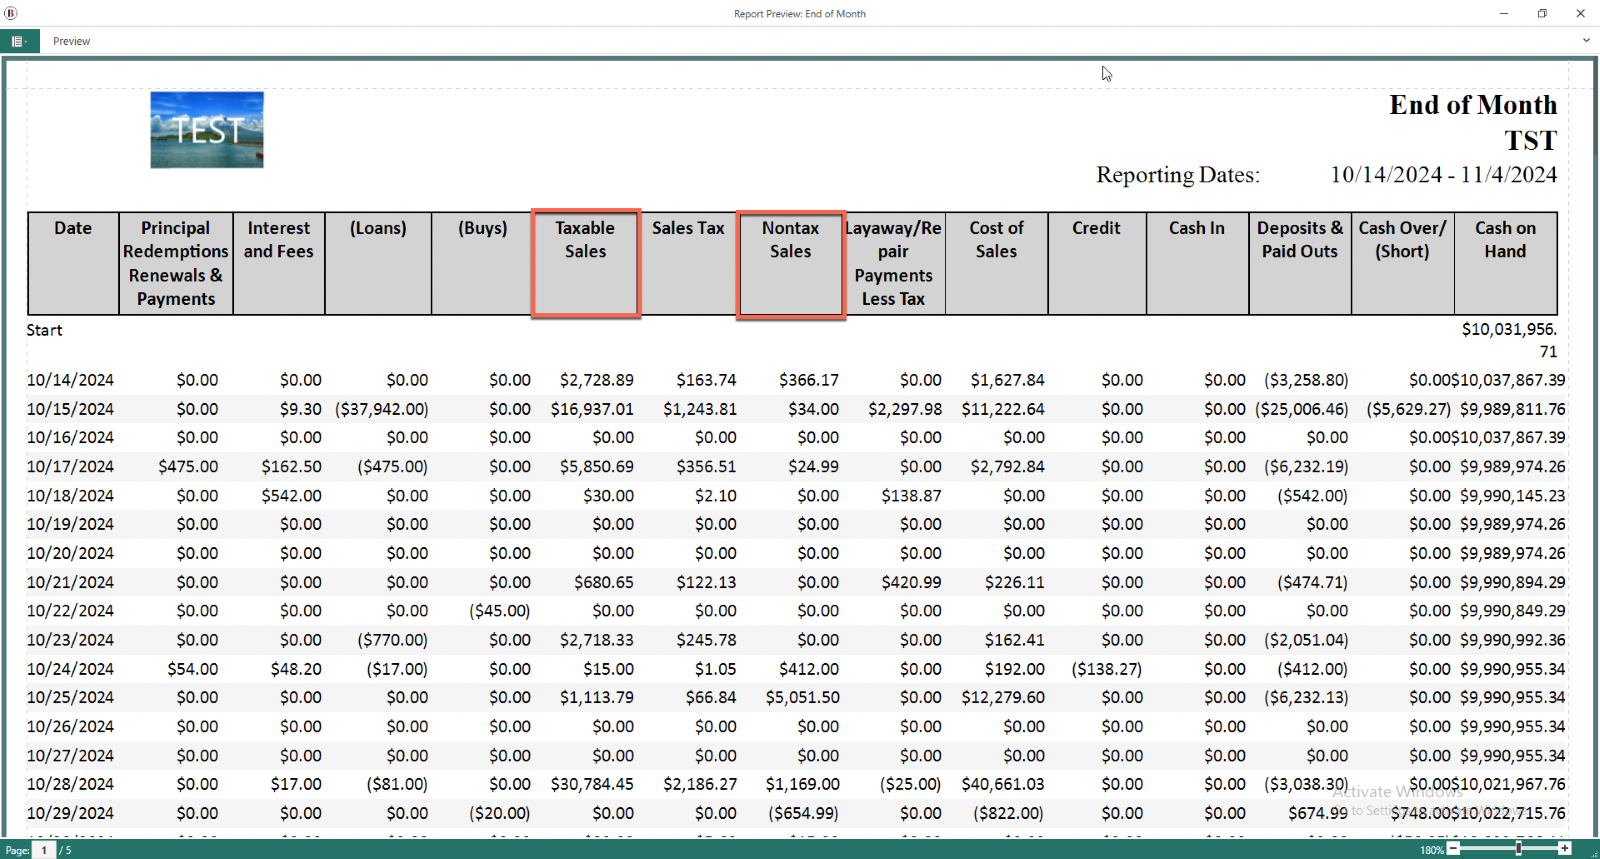Viewport: 1600px width, 859px height.
Task: Open the green file menu button
Action: click(19, 41)
